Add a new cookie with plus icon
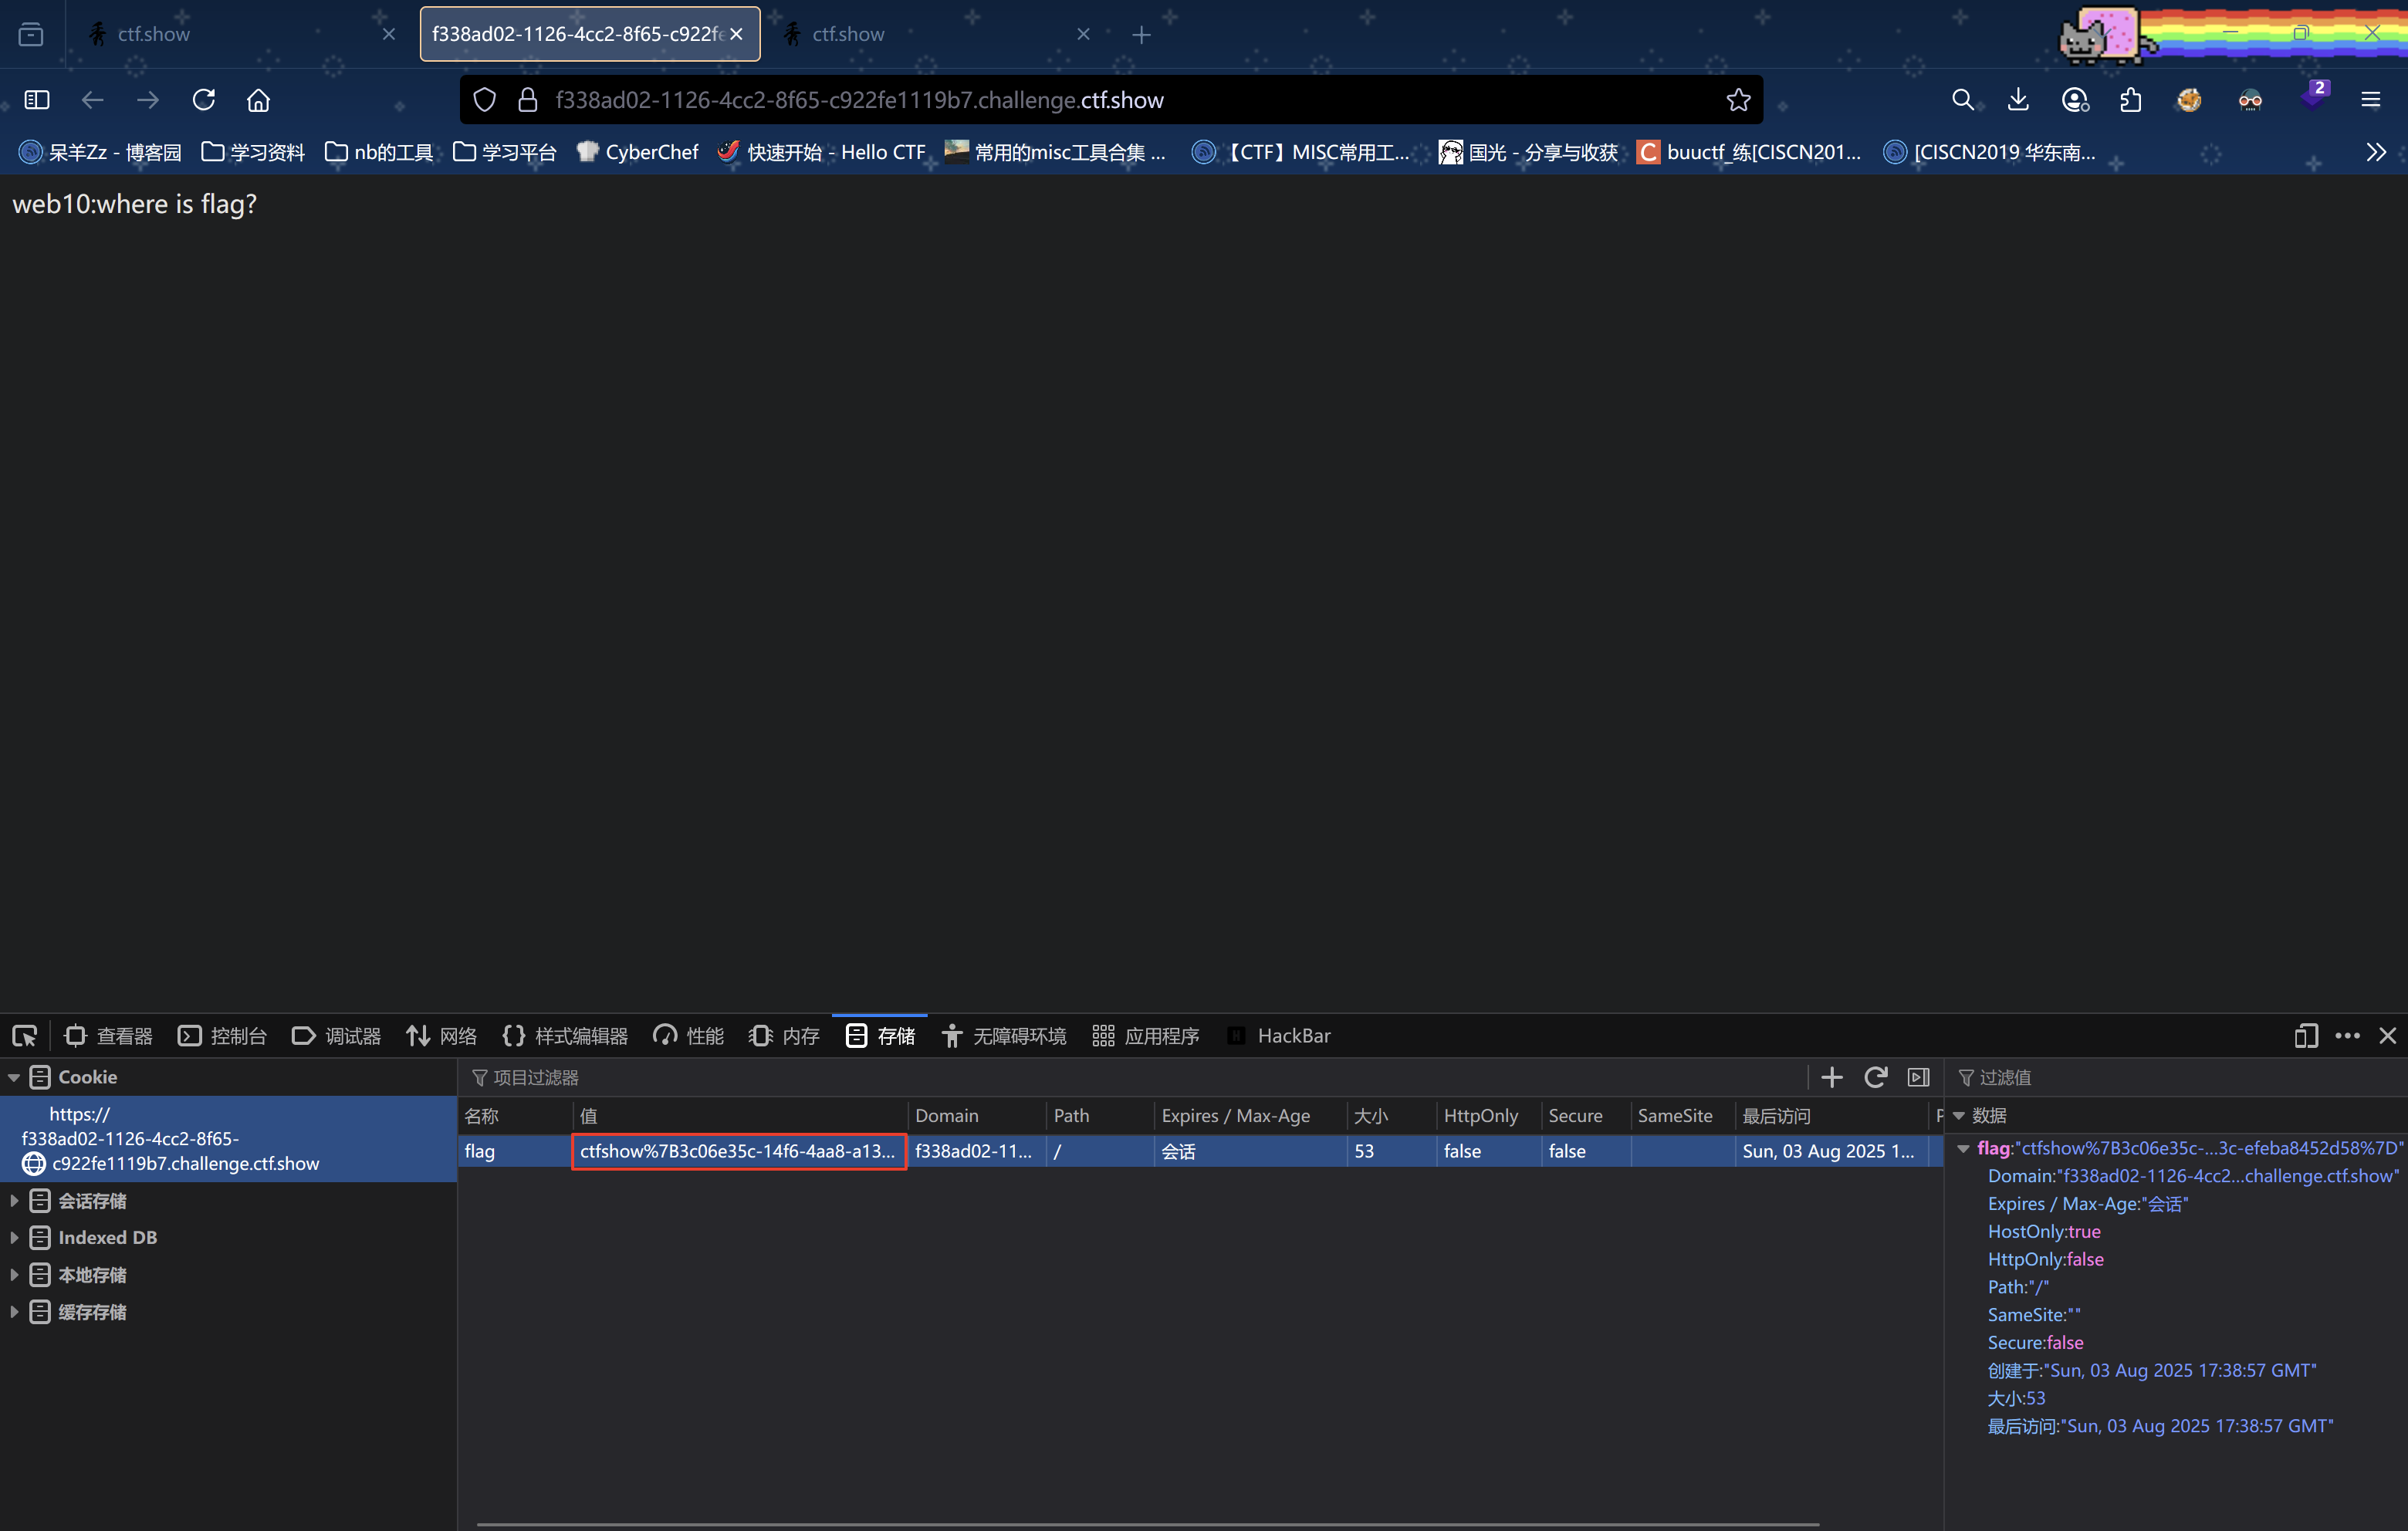Viewport: 2408px width, 1531px height. click(1831, 1077)
